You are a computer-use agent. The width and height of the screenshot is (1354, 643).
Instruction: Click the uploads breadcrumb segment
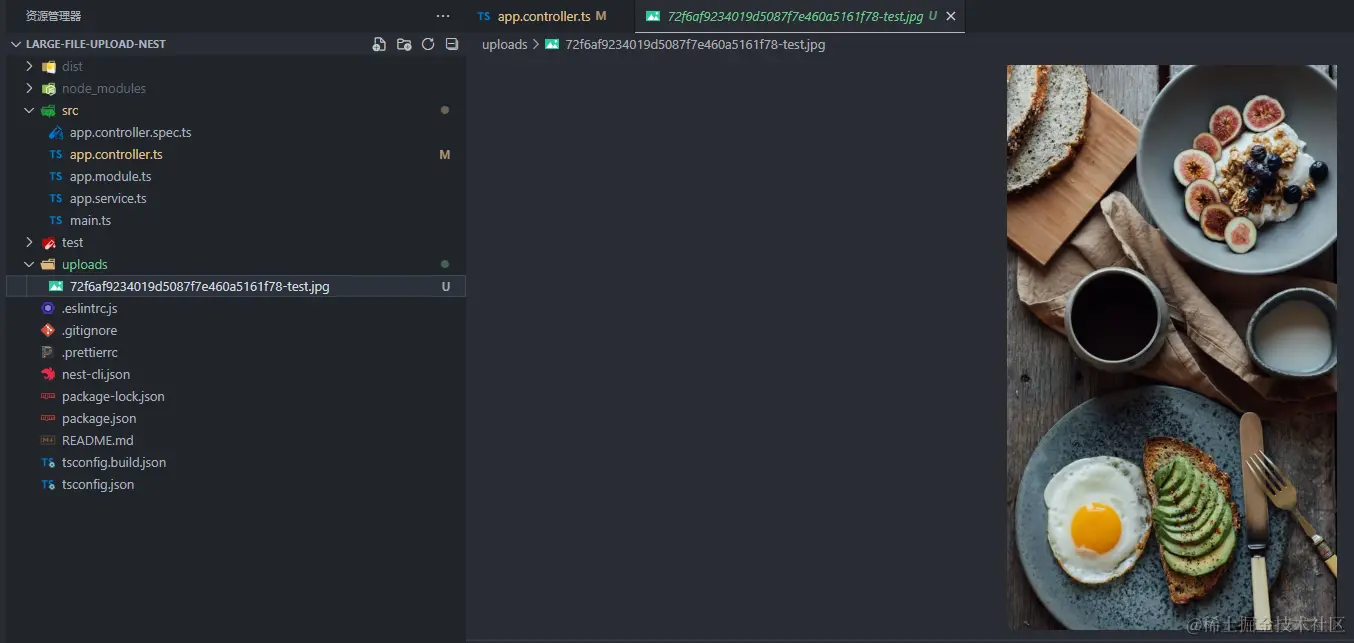coord(504,44)
